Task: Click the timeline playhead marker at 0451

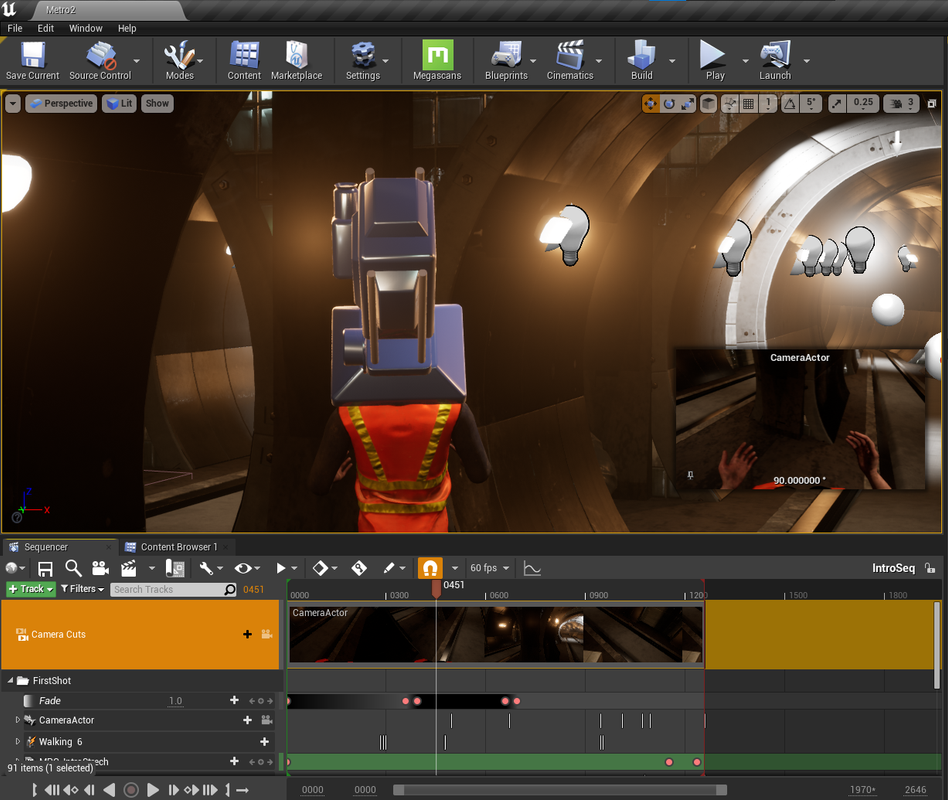Action: coord(436,590)
